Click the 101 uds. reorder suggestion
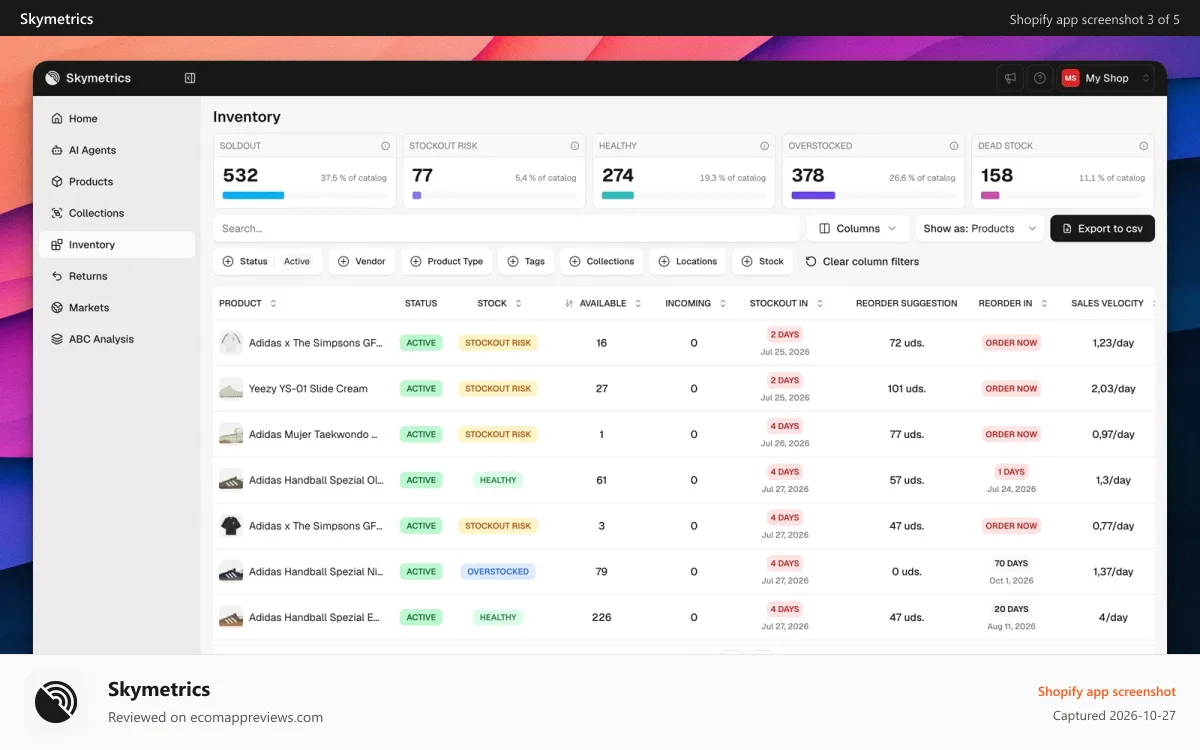The height and width of the screenshot is (750, 1200). (907, 389)
